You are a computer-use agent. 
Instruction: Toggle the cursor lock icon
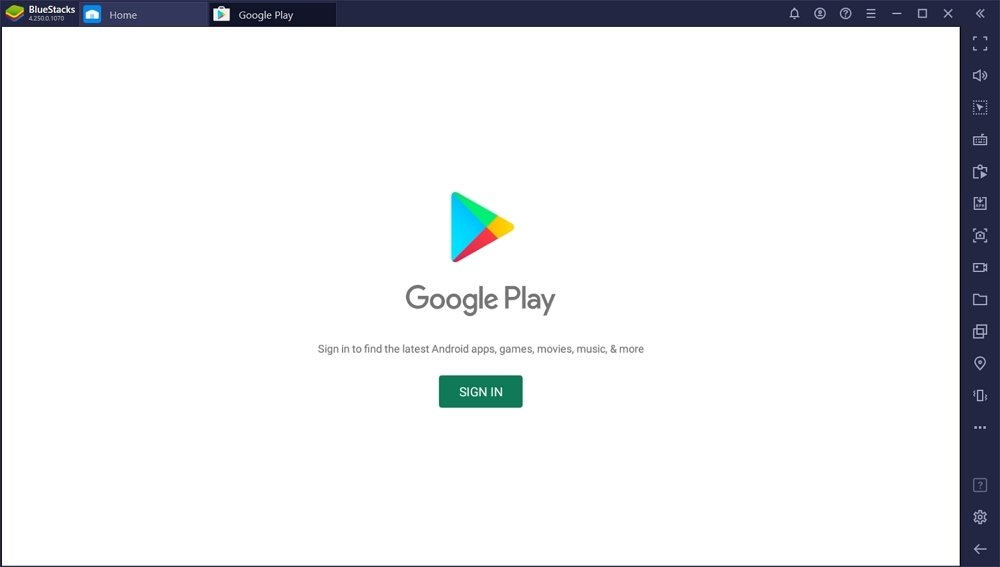[x=980, y=107]
